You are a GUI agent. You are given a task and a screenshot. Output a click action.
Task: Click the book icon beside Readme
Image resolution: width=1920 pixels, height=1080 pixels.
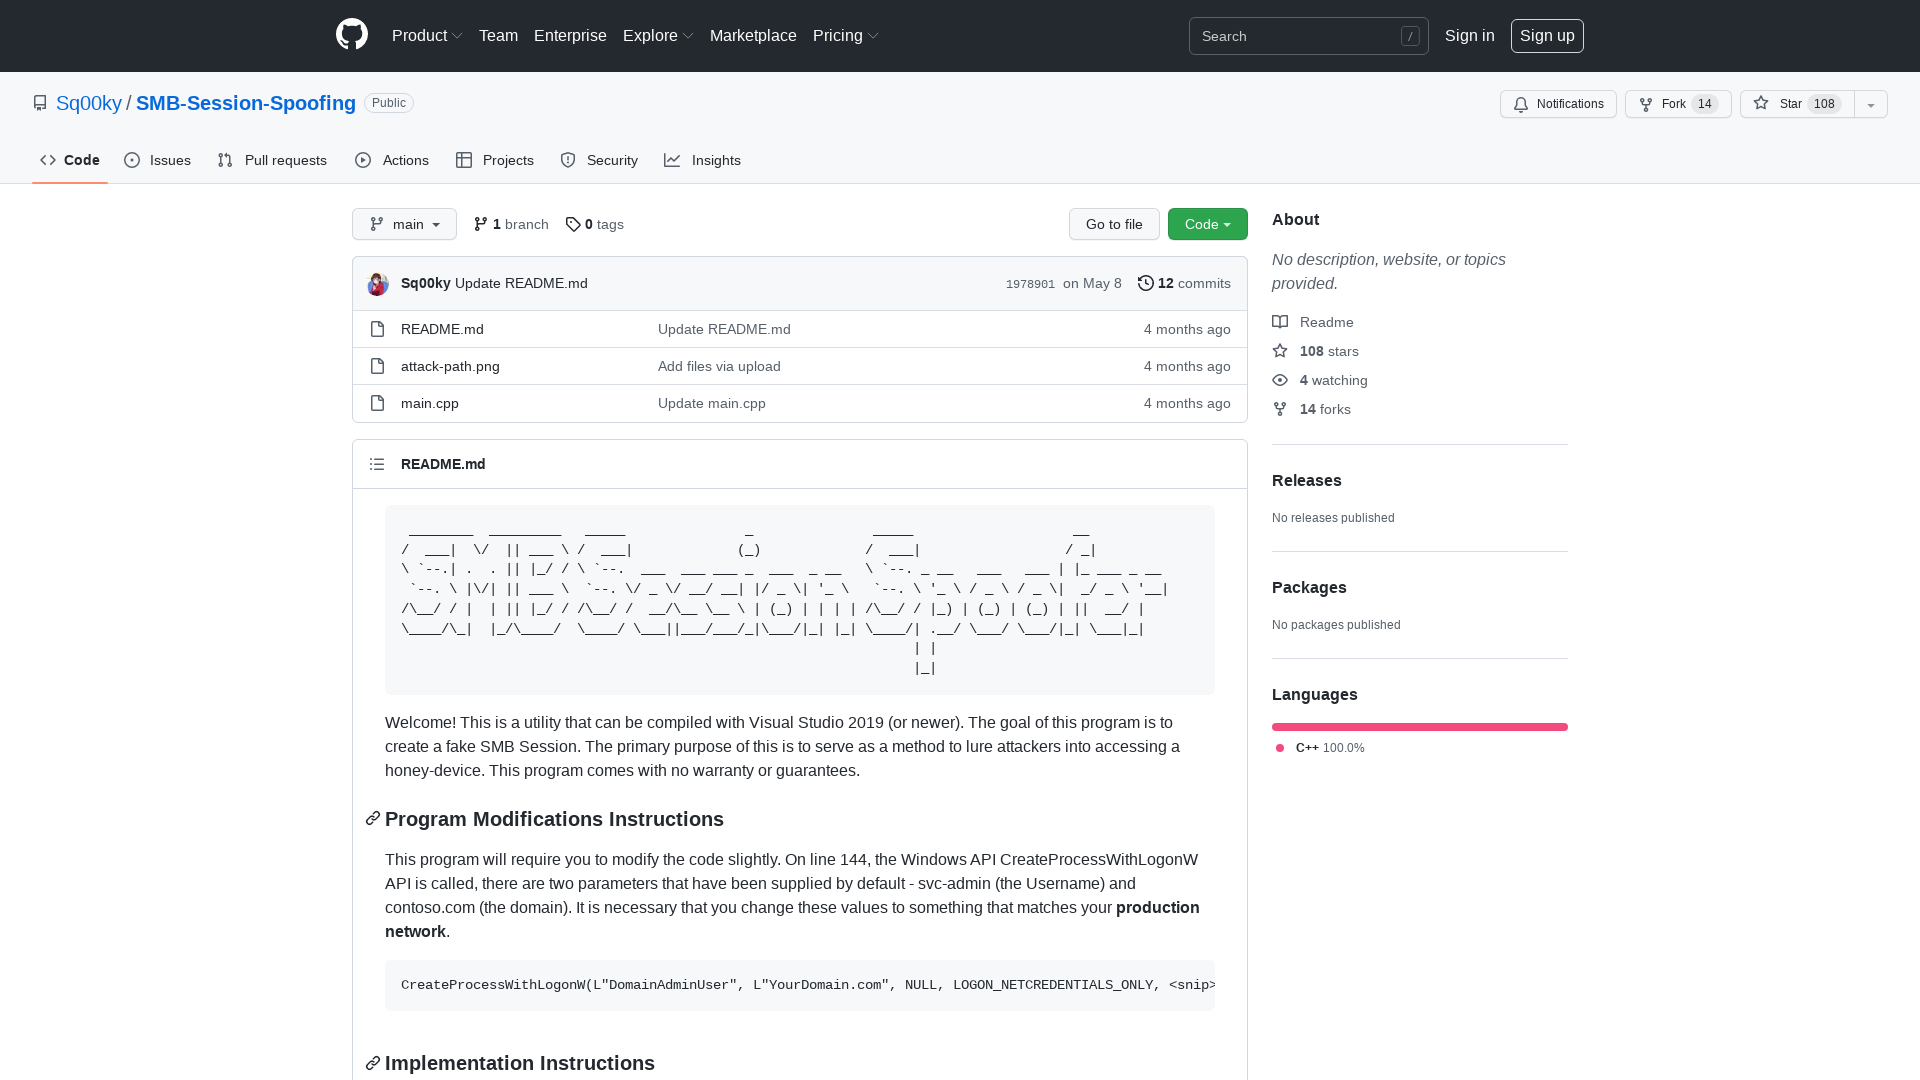1280,322
